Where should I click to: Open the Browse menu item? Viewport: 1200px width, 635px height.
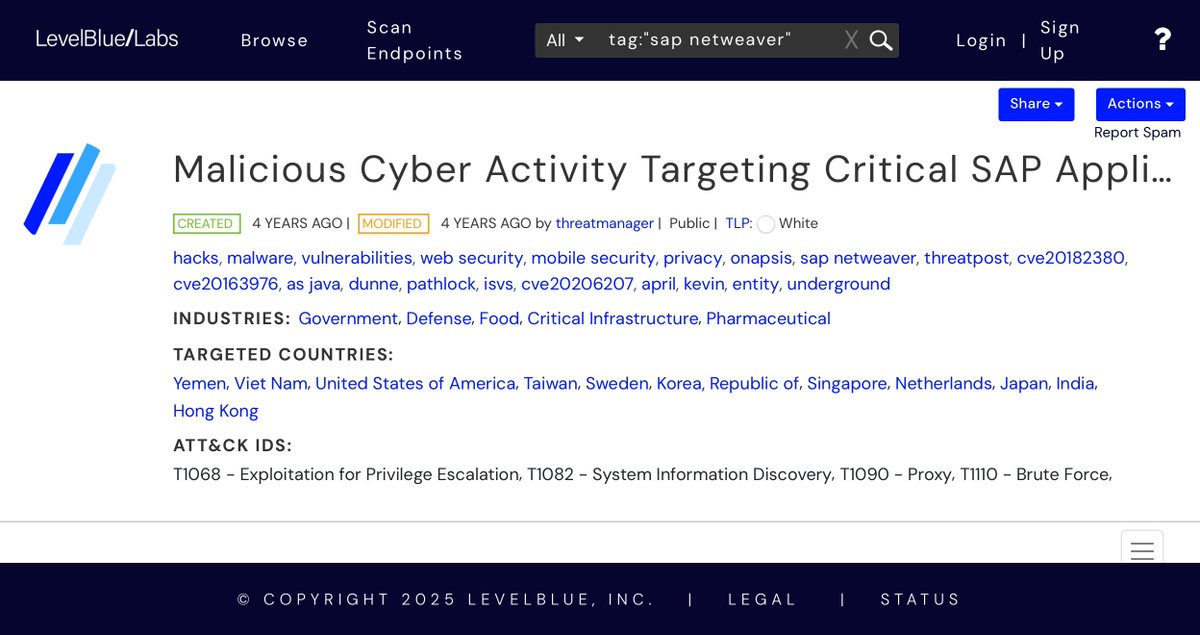pos(274,40)
